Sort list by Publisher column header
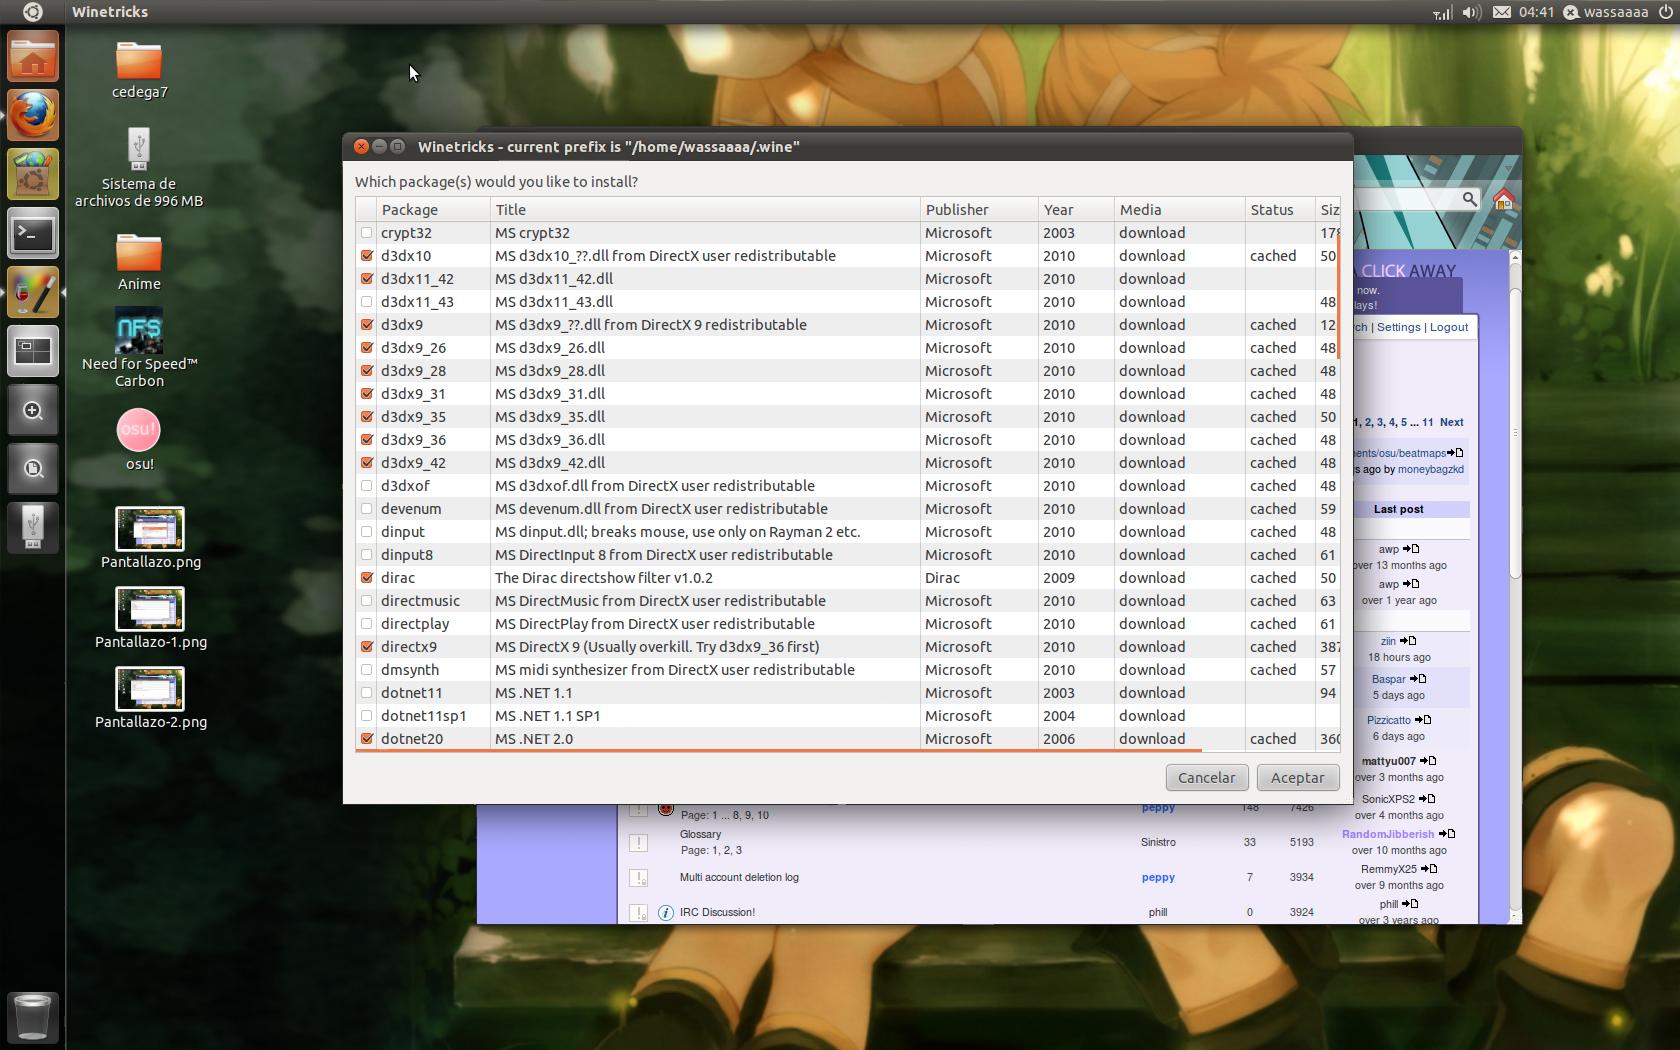Viewport: 1680px width, 1050px height. click(x=979, y=210)
